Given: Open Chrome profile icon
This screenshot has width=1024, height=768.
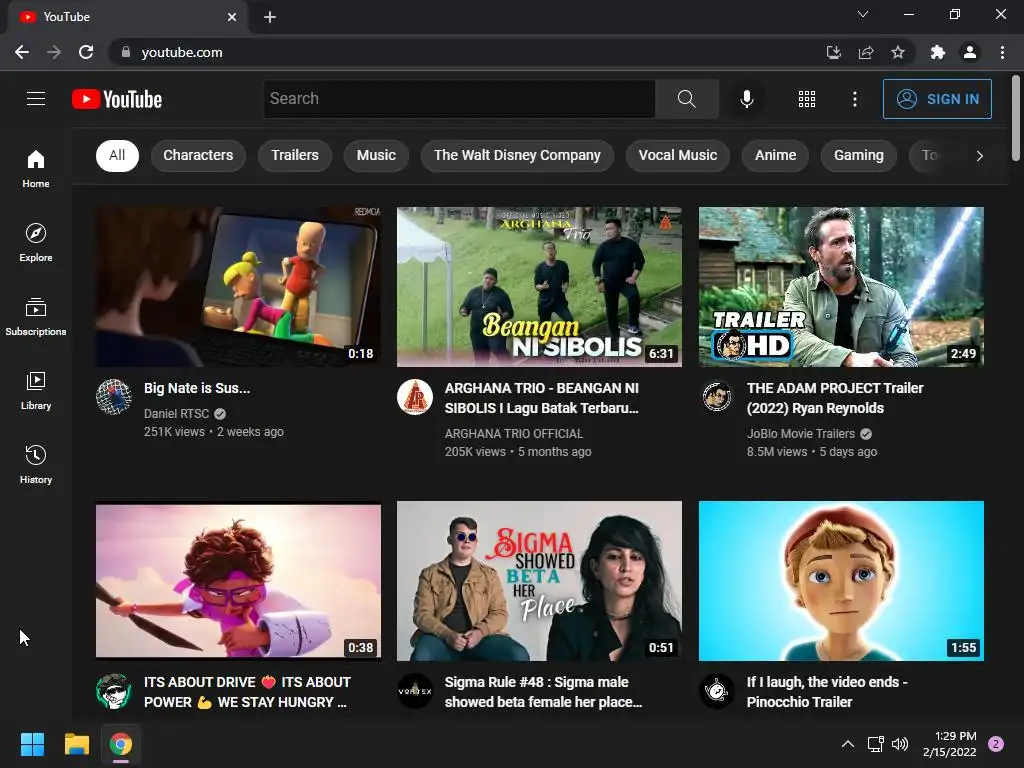Looking at the screenshot, I should coord(970,52).
